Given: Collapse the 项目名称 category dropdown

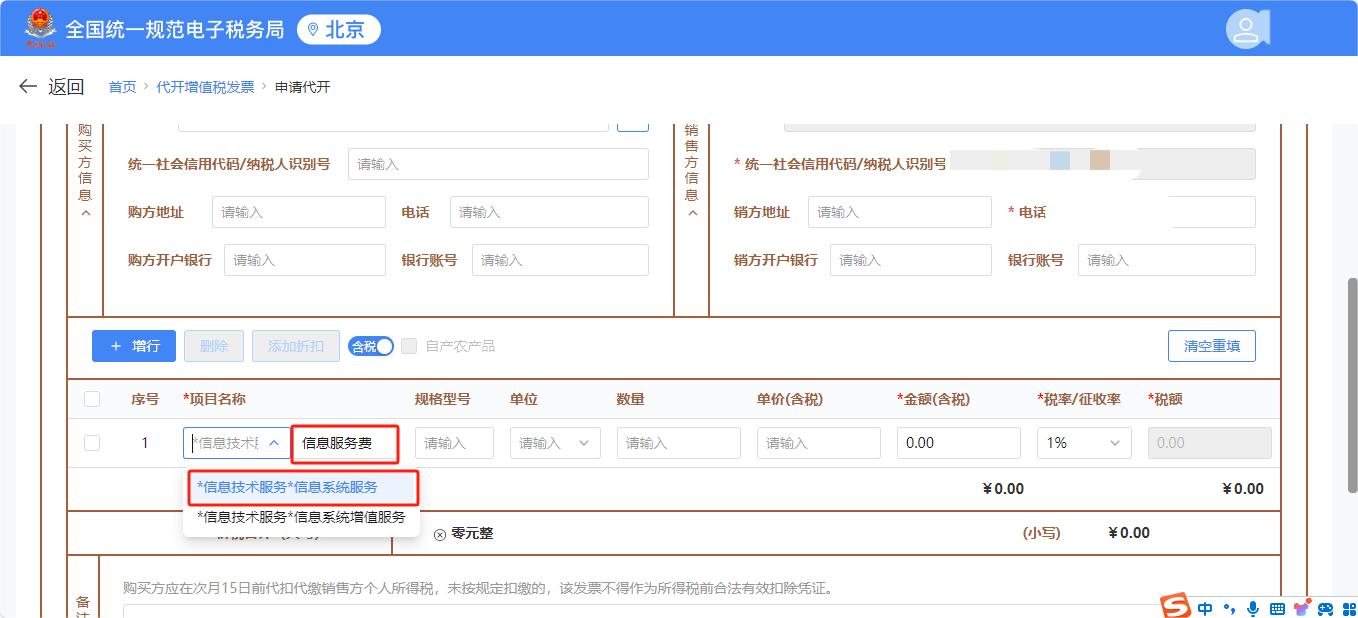Looking at the screenshot, I should [273, 443].
